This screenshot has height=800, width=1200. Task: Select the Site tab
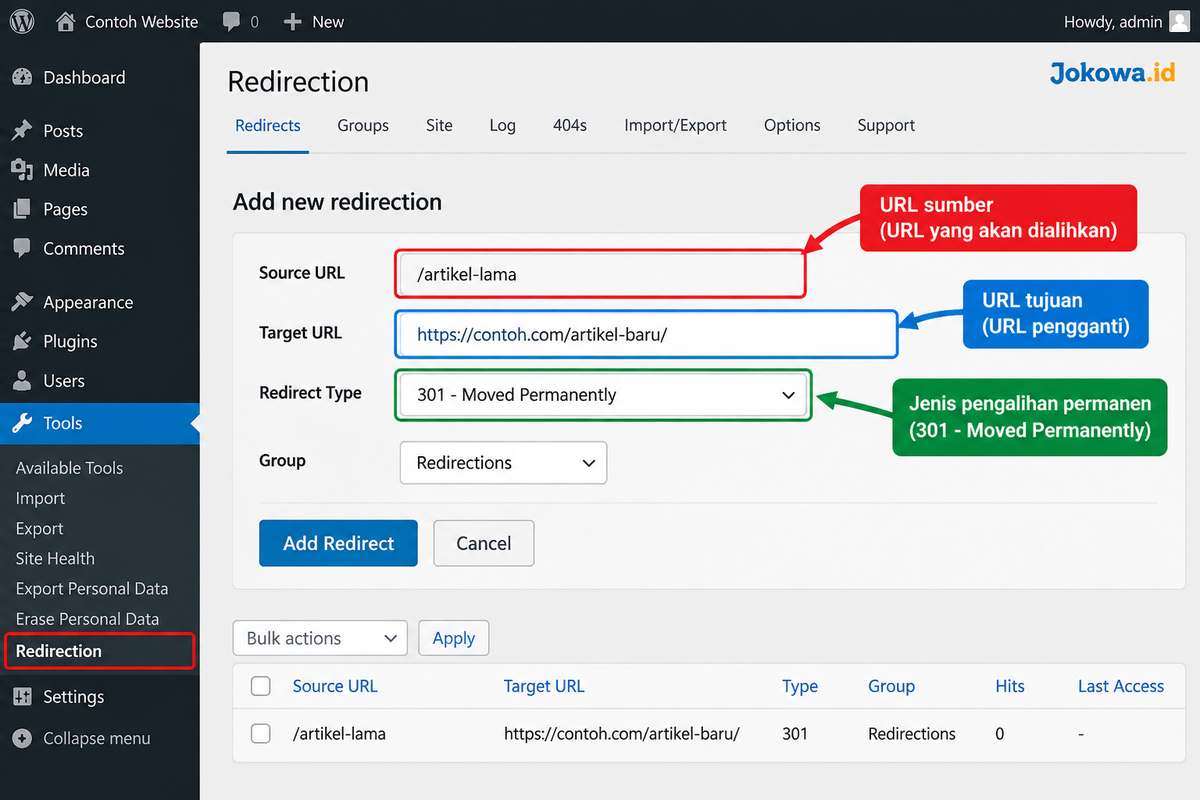click(x=439, y=125)
